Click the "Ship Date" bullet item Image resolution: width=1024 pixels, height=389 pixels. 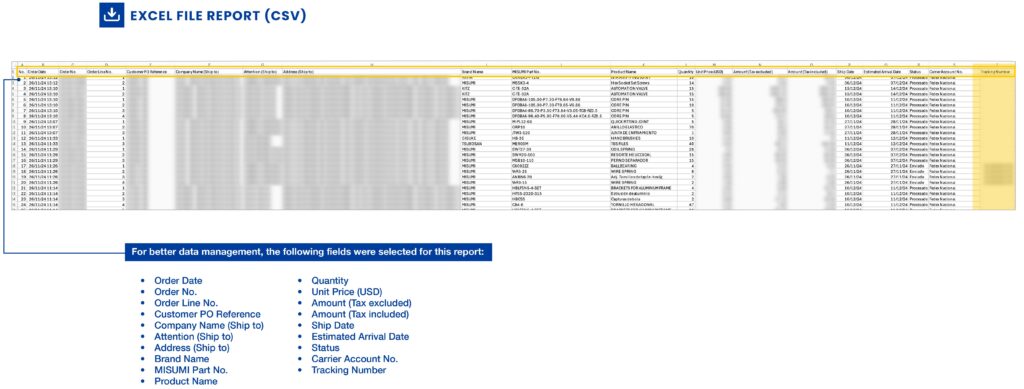332,325
